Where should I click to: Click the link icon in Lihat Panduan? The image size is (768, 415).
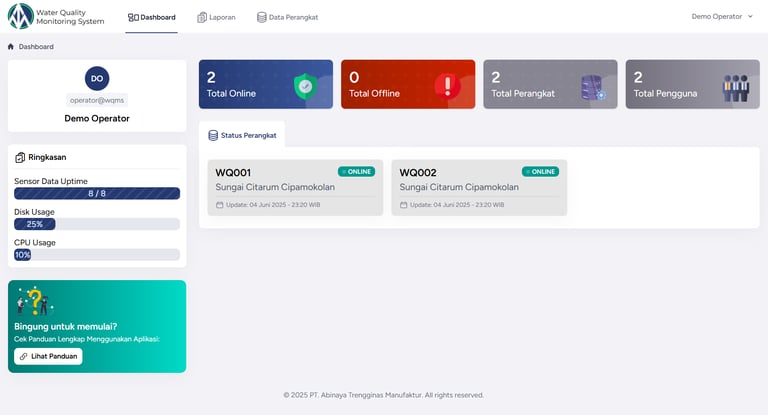(23, 356)
